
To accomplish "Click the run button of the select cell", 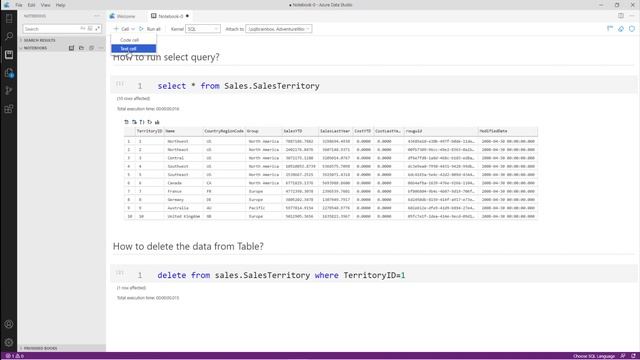I will pos(120,84).
